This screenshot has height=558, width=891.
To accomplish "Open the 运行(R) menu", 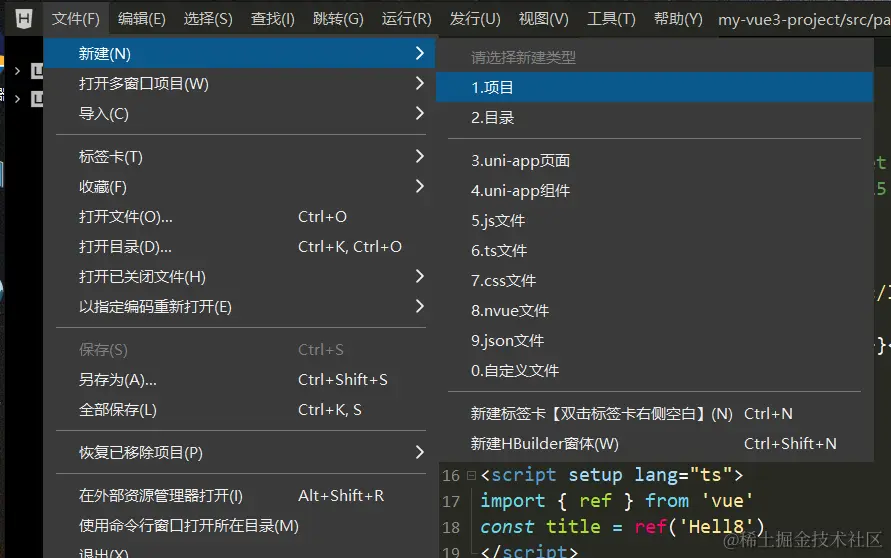I will point(406,19).
